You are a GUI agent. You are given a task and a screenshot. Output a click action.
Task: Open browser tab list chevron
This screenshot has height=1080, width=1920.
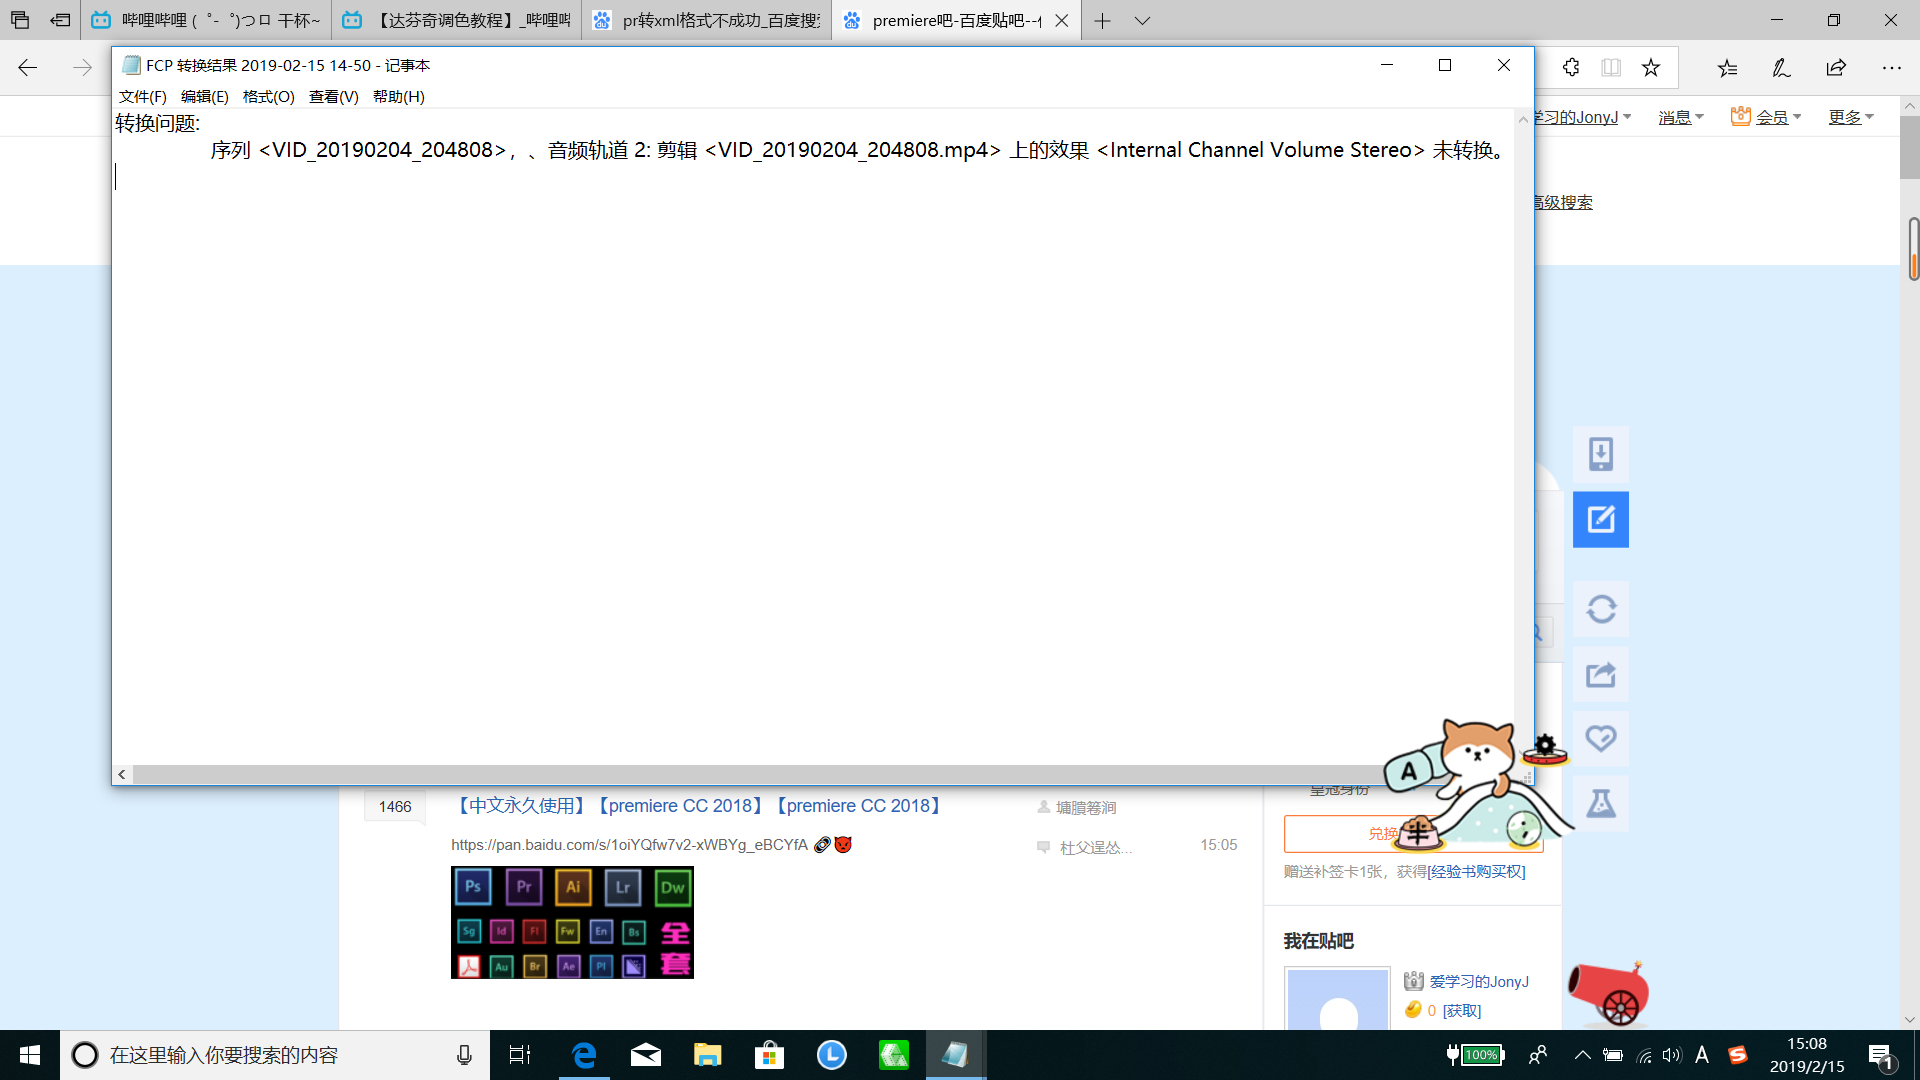(x=1142, y=20)
